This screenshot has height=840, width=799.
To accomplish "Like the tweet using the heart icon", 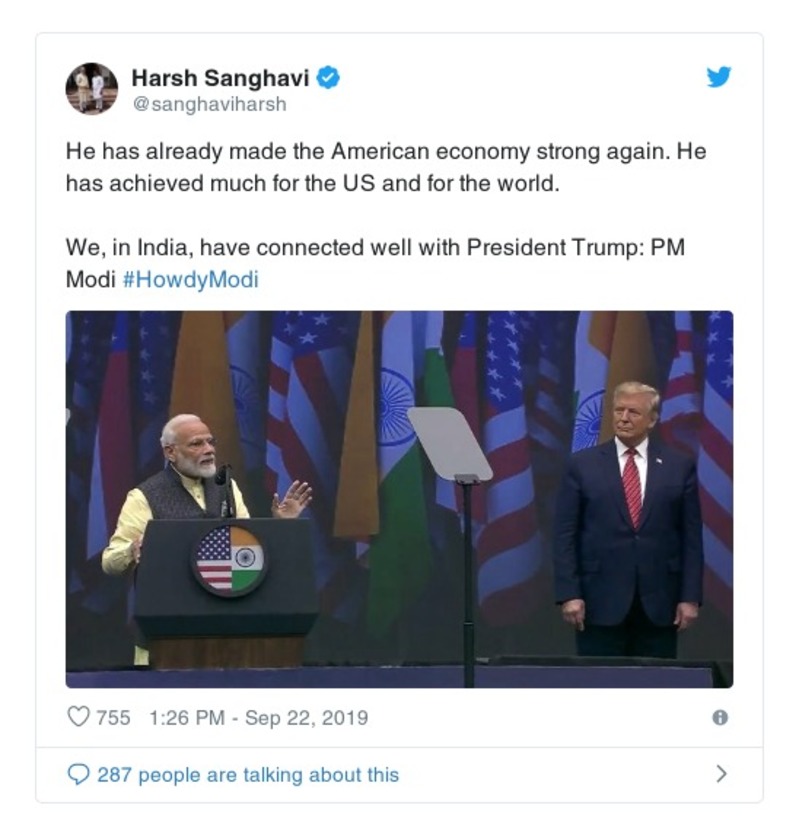I will pos(78,714).
